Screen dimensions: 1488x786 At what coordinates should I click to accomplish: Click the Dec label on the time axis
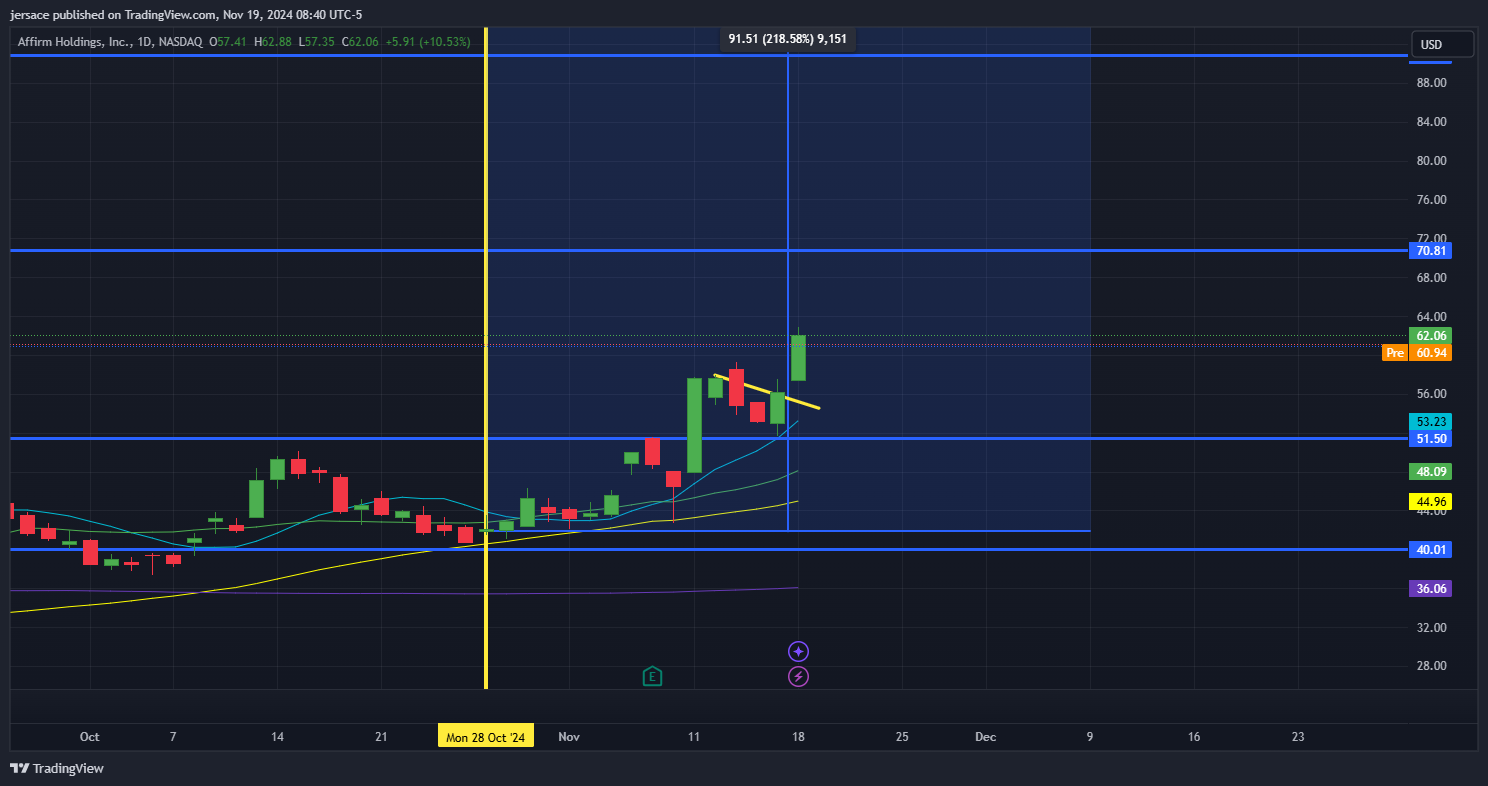point(986,737)
